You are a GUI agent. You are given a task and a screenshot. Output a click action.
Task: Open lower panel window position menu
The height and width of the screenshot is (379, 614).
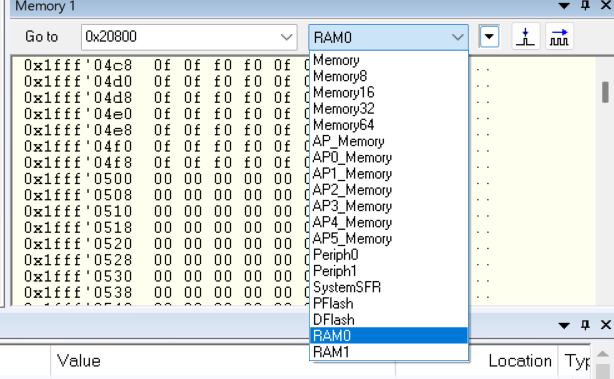click(x=564, y=325)
